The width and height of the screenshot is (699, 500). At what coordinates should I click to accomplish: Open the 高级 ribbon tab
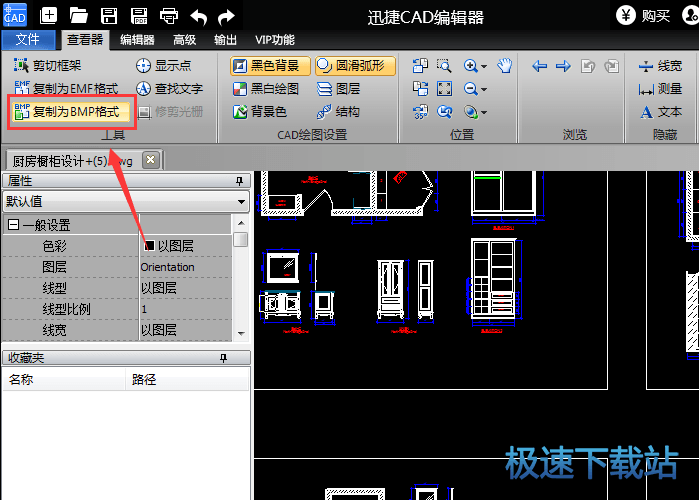185,40
